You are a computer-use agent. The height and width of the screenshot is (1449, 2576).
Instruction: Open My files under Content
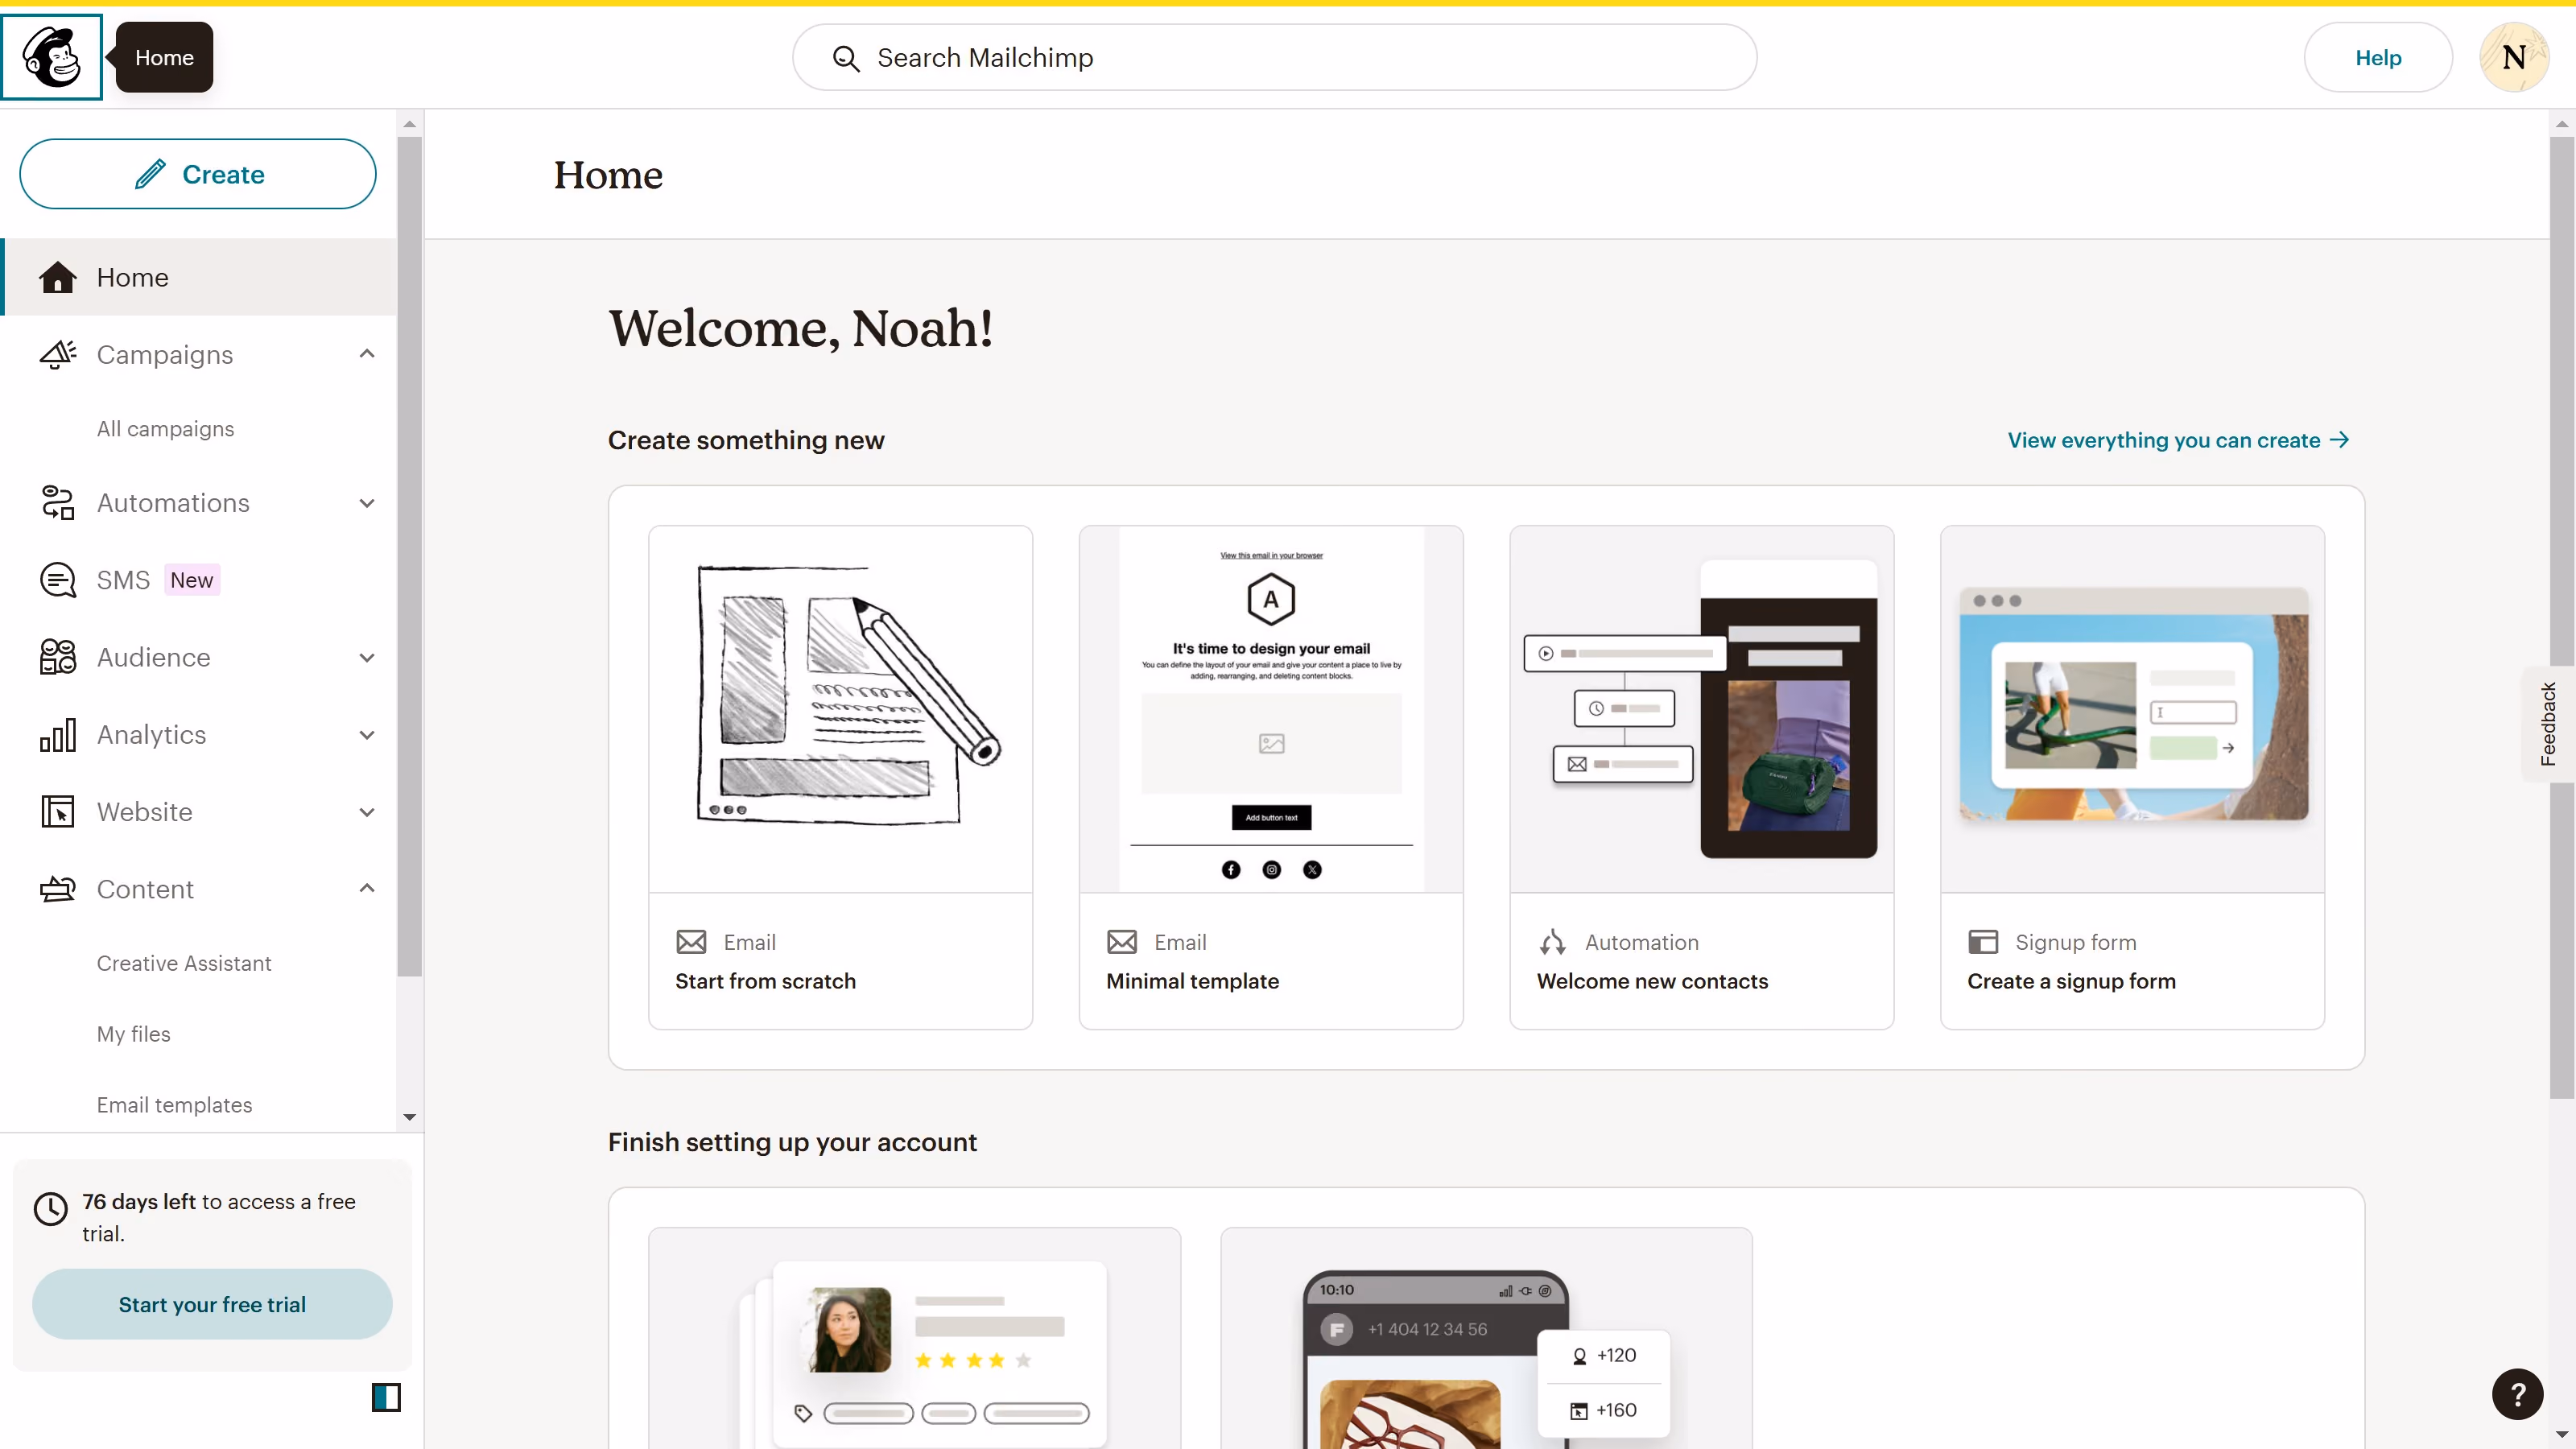(133, 1034)
